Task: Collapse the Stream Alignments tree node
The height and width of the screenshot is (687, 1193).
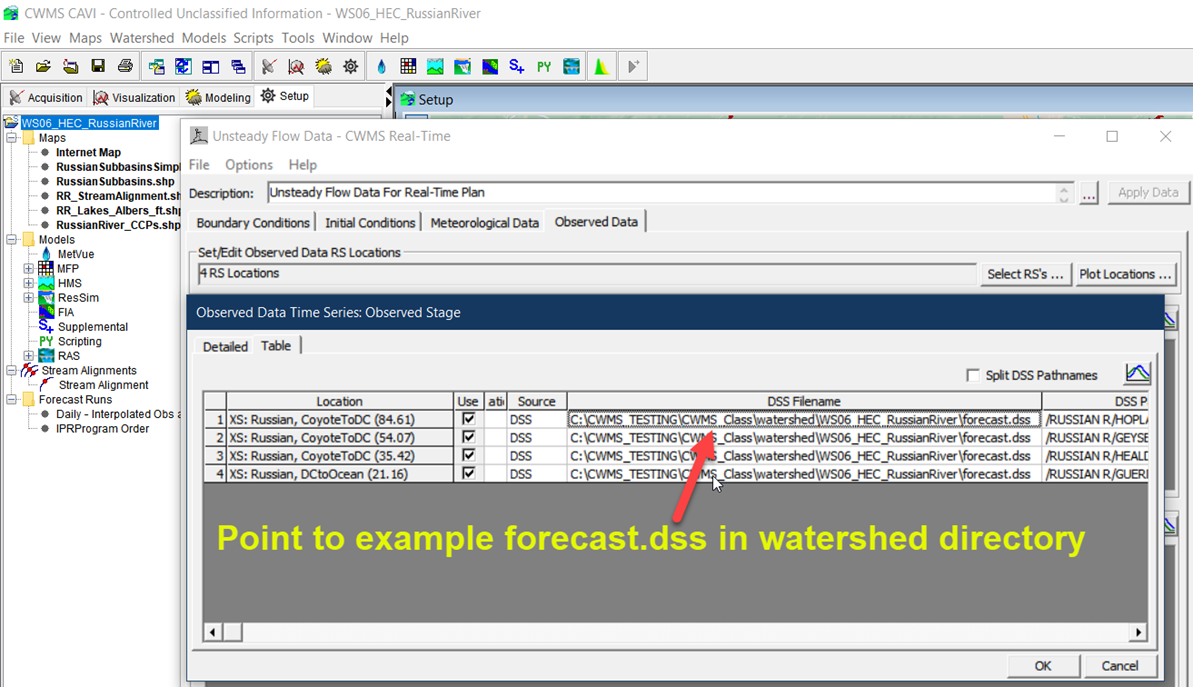Action: coord(11,371)
